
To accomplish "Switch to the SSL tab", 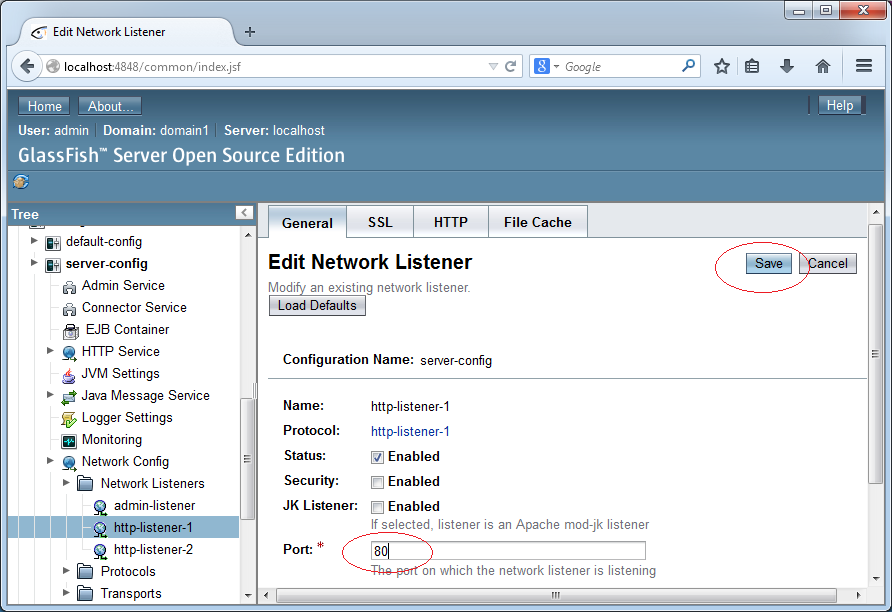I will pyautogui.click(x=380, y=222).
